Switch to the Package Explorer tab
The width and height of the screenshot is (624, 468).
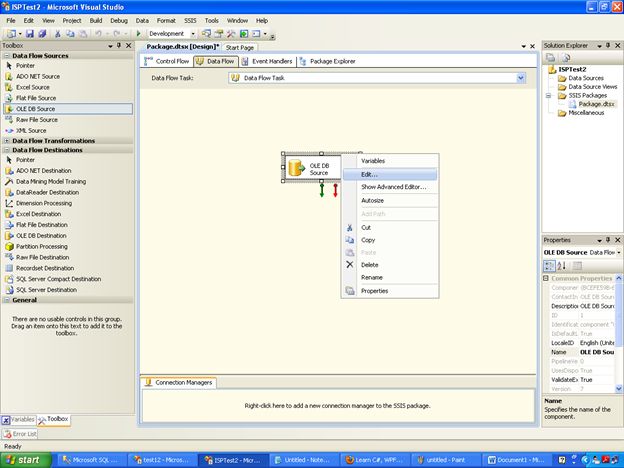328,61
